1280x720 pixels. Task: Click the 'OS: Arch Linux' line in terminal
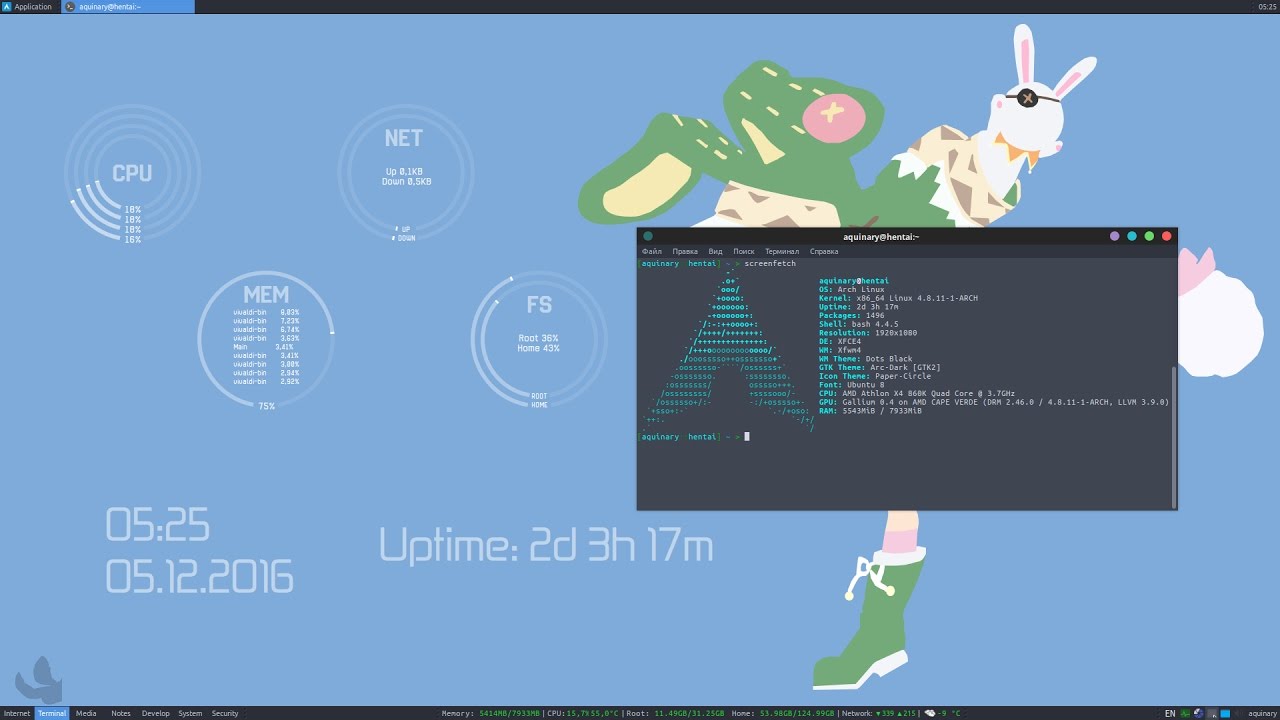(851, 290)
